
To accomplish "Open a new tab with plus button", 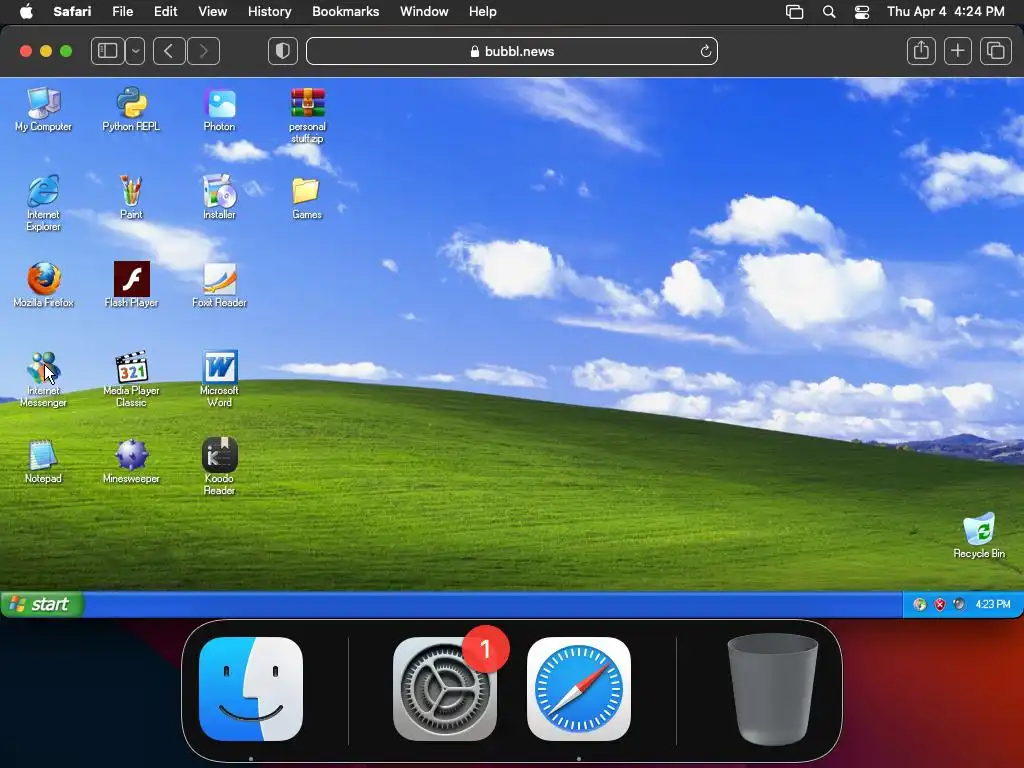I will tap(957, 51).
